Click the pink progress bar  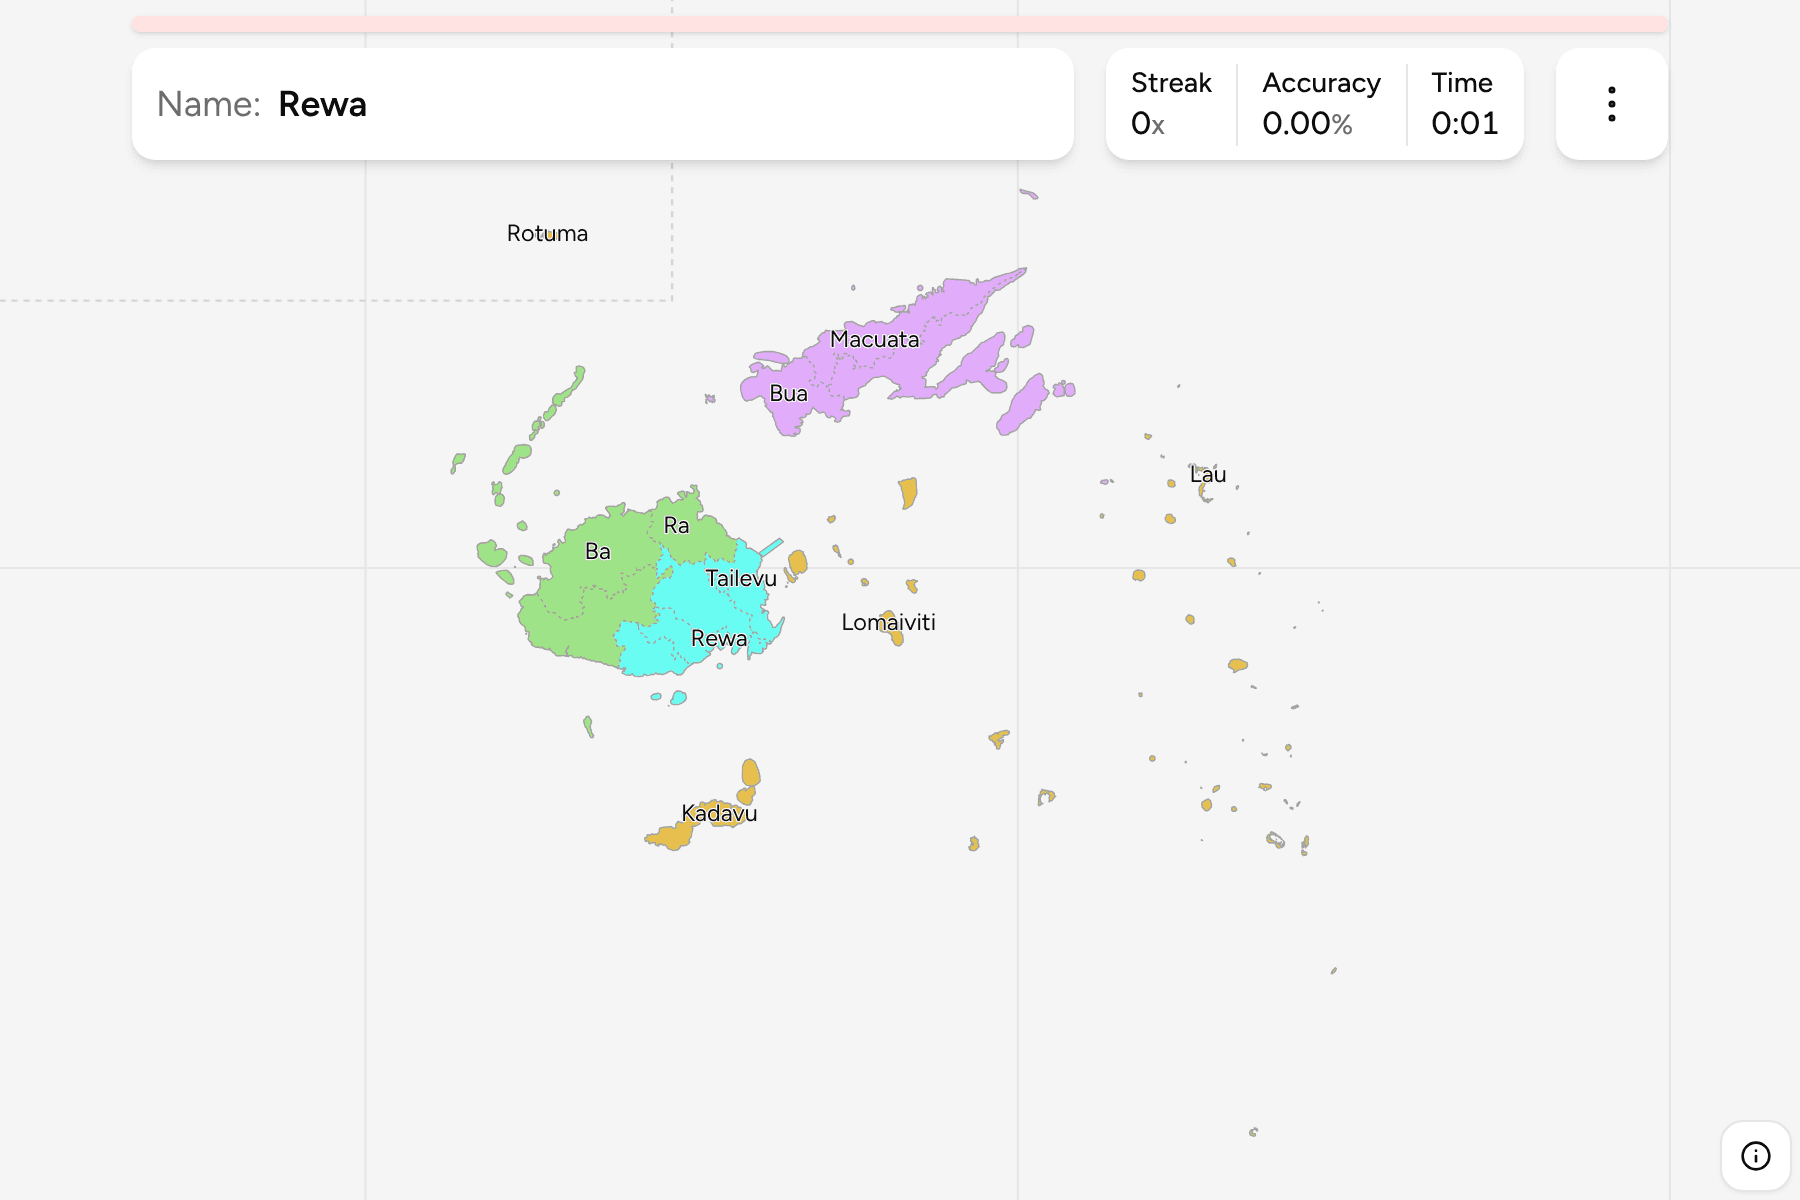[x=900, y=24]
